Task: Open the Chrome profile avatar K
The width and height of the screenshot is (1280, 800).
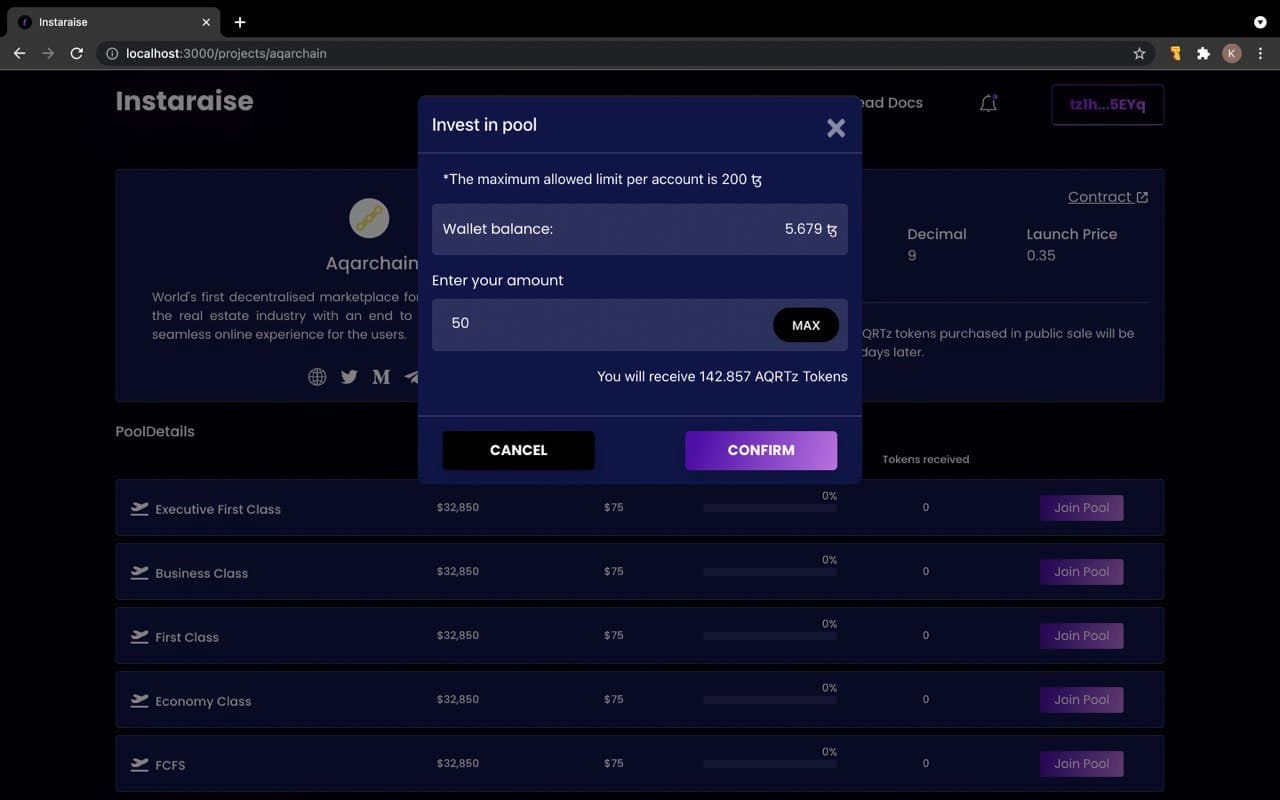Action: pyautogui.click(x=1232, y=53)
